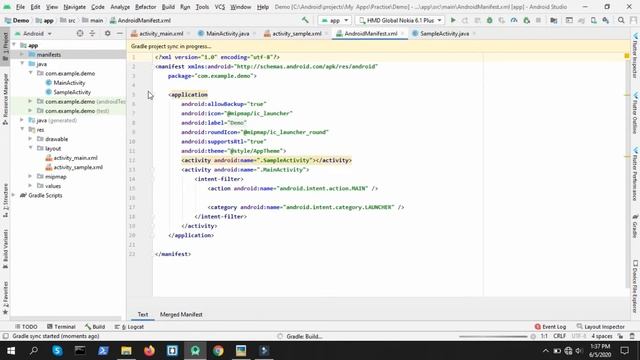The height and width of the screenshot is (360, 640).
Task: Click the Windows Start button
Action: coord(11,351)
